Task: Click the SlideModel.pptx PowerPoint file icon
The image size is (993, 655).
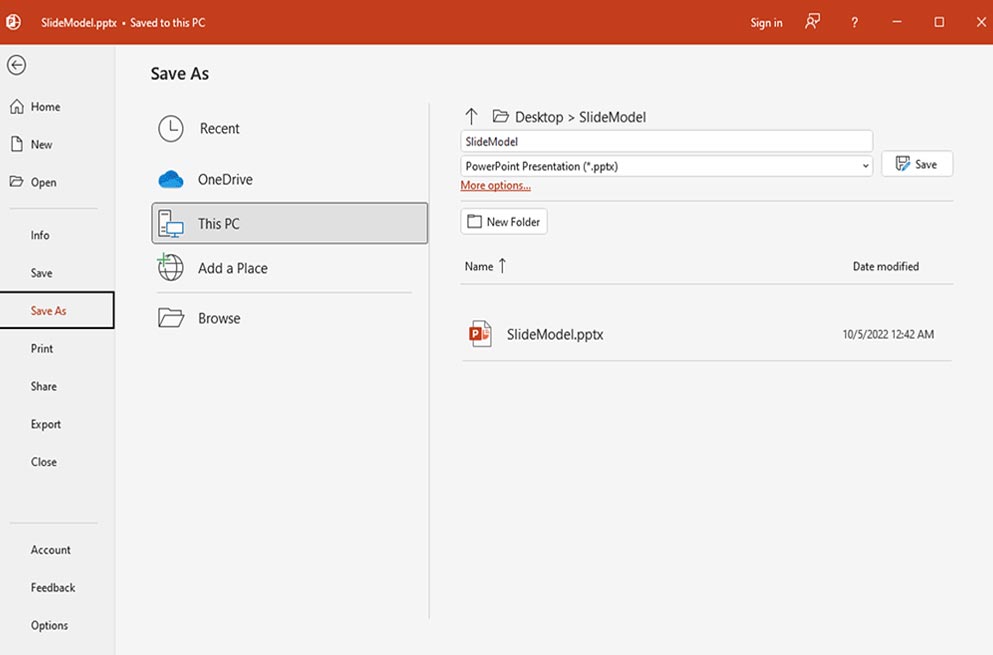Action: [x=480, y=334]
